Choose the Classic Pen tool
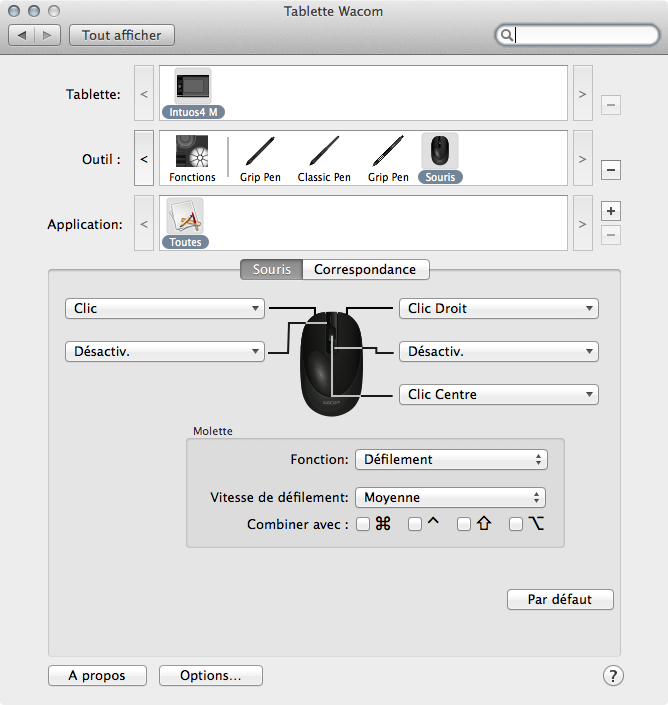 tap(323, 152)
